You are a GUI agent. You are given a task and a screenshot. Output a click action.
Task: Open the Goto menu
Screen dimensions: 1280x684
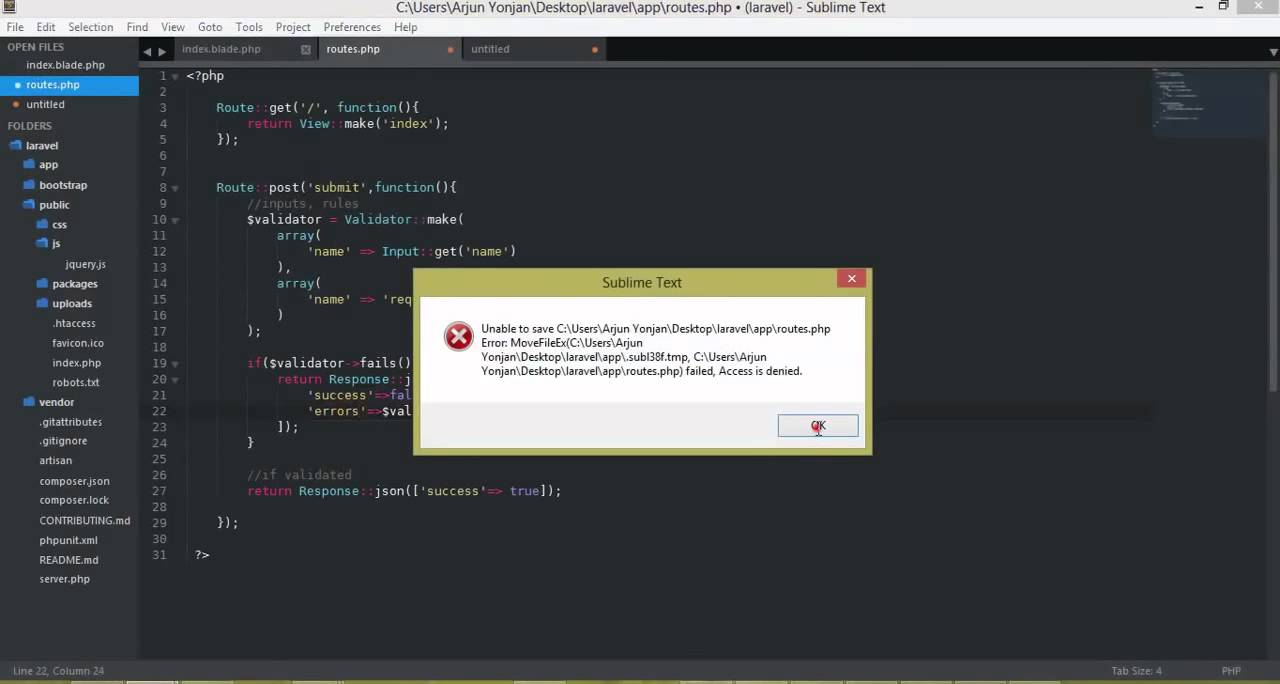click(210, 27)
